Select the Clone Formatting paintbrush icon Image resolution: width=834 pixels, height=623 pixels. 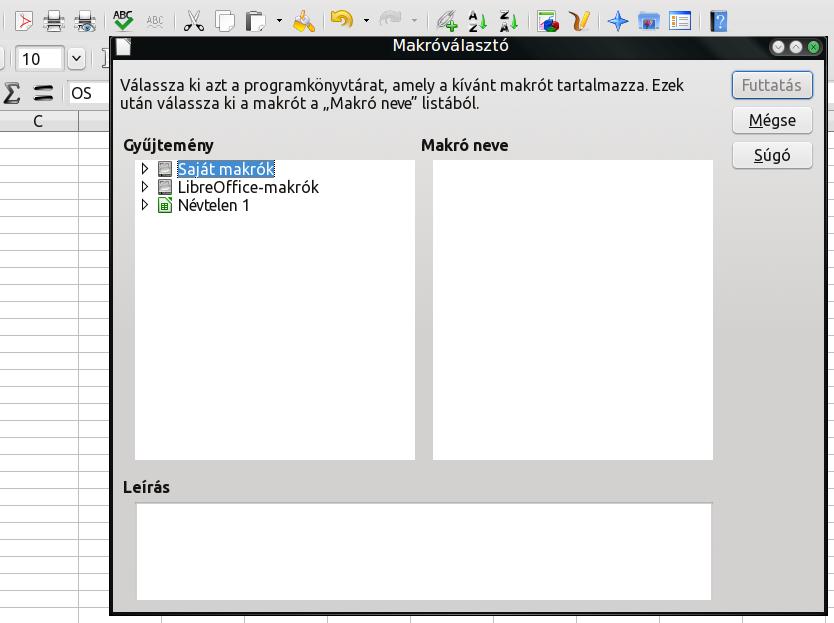tap(304, 21)
